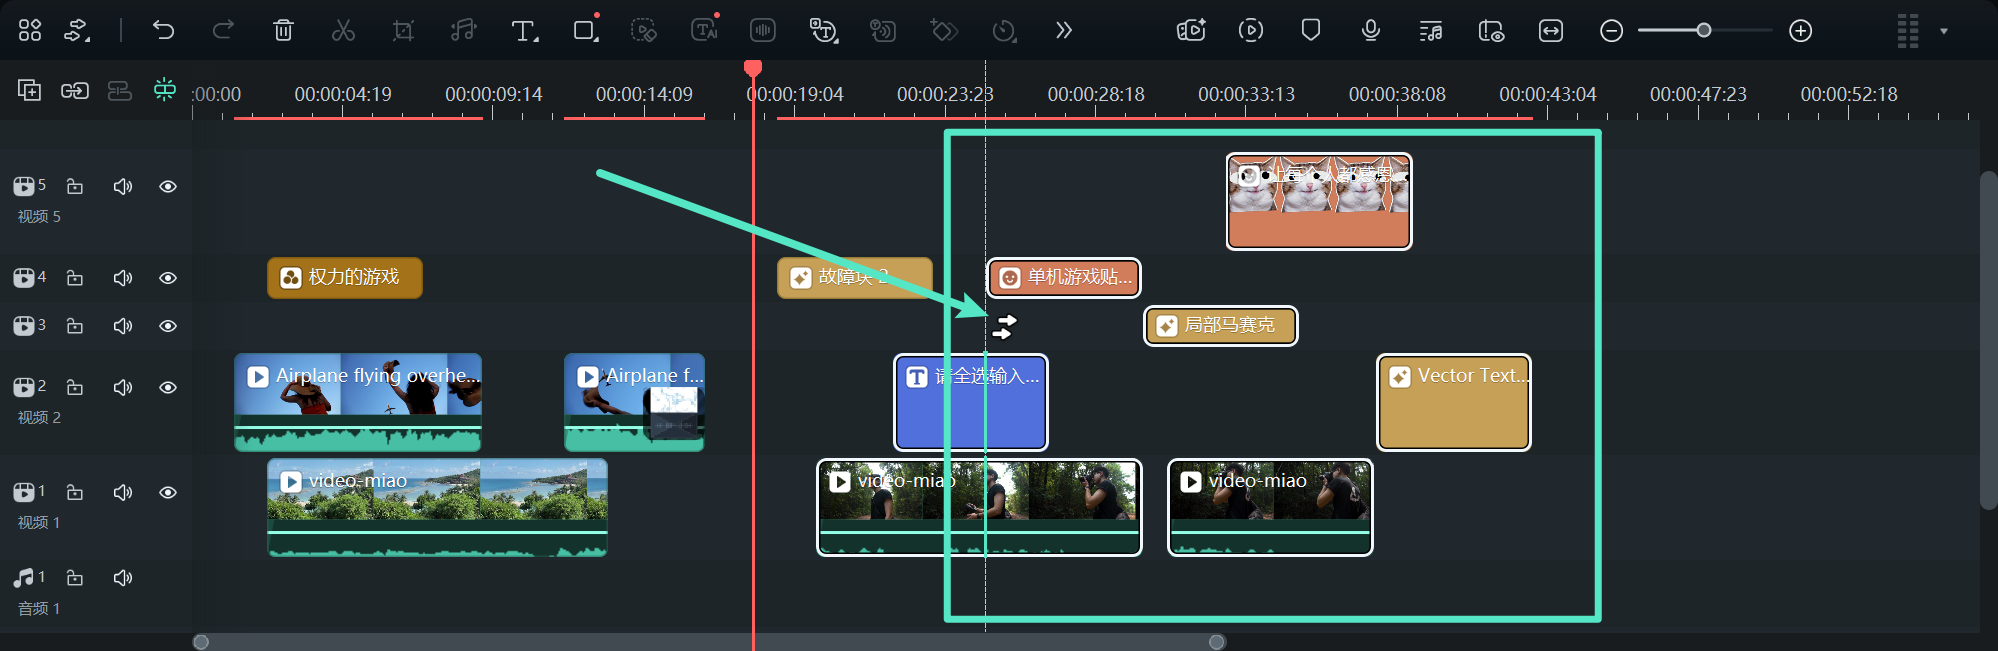Click the microphone voiceover record icon
Image resolution: width=1998 pixels, height=651 pixels.
click(1370, 31)
